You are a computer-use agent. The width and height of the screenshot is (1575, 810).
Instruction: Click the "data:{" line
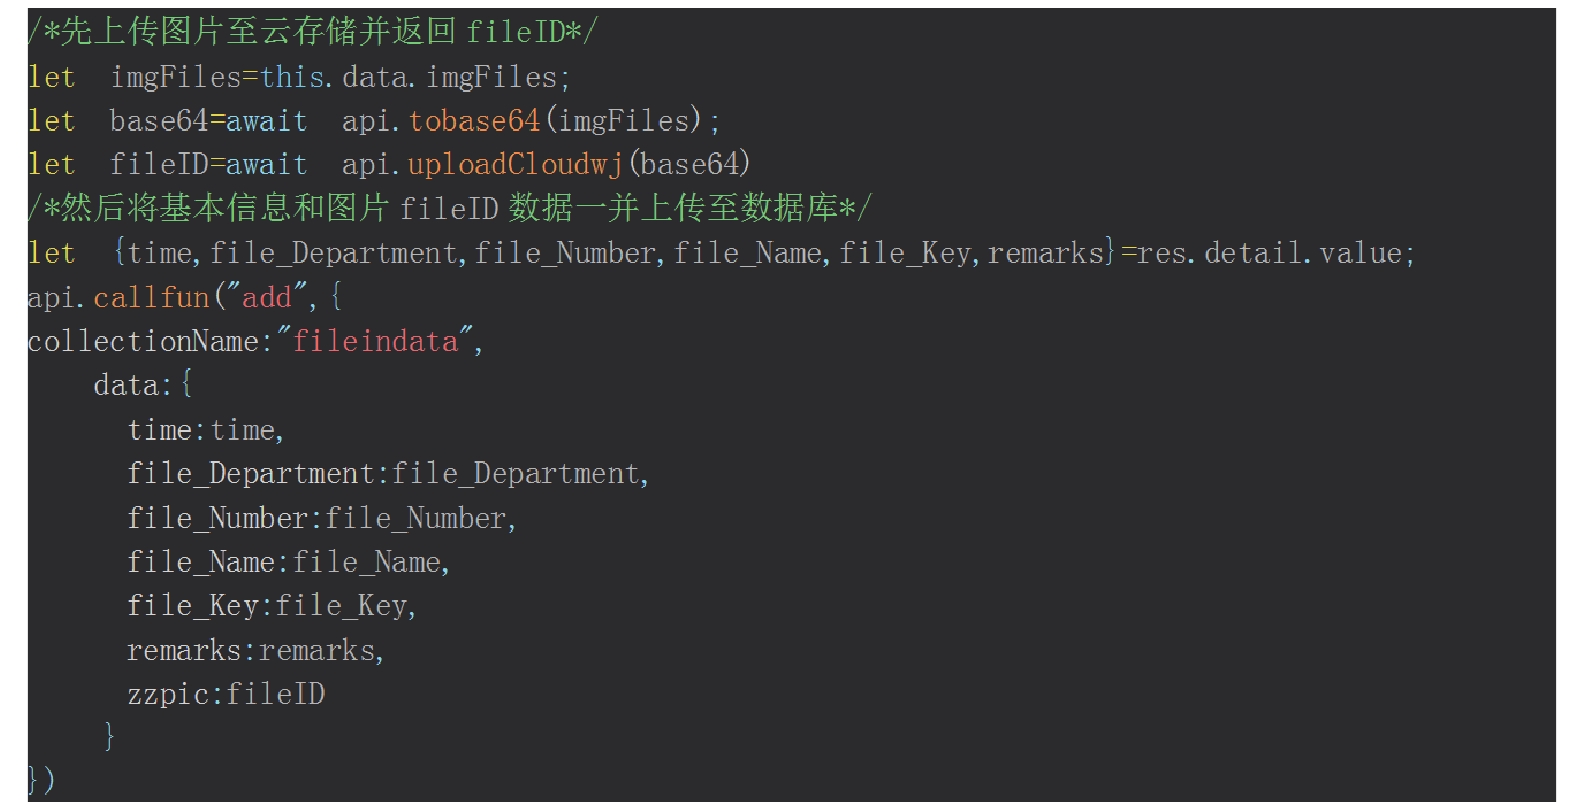(x=142, y=385)
